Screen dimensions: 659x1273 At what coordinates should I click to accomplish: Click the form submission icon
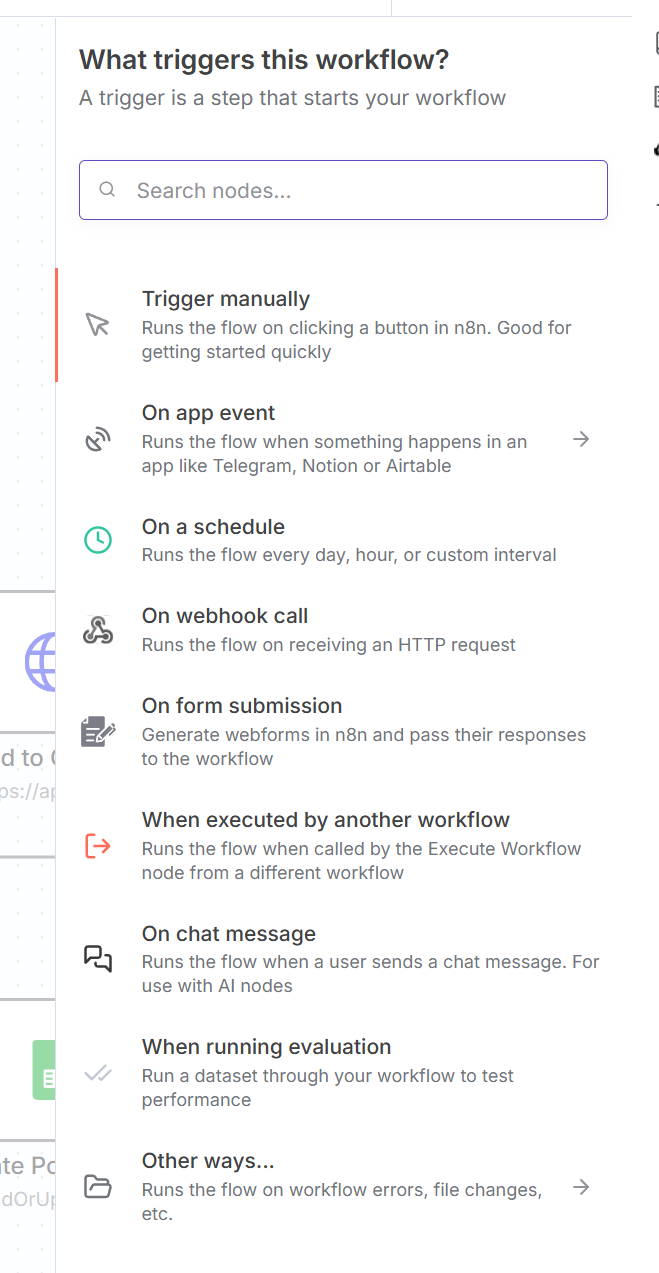click(97, 732)
